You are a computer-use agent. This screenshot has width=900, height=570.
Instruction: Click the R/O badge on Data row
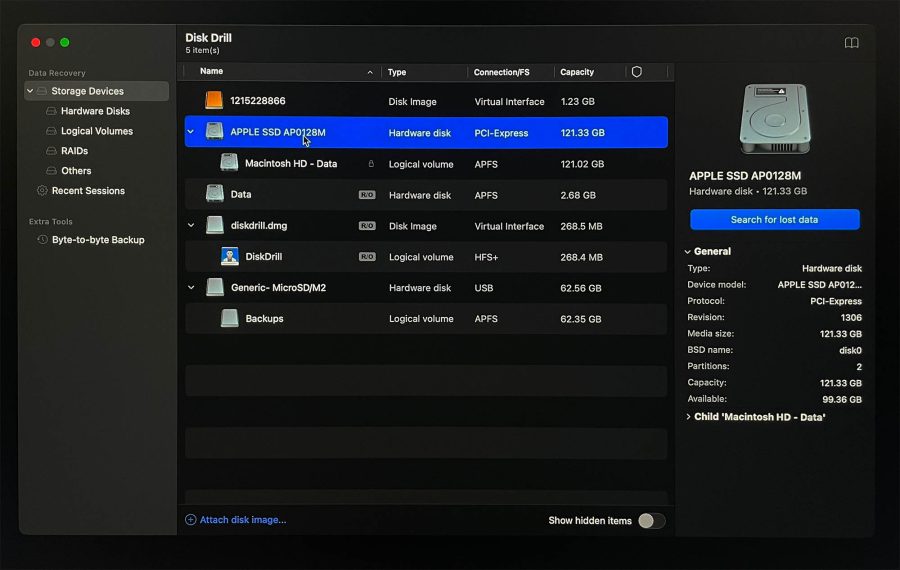[x=367, y=195]
